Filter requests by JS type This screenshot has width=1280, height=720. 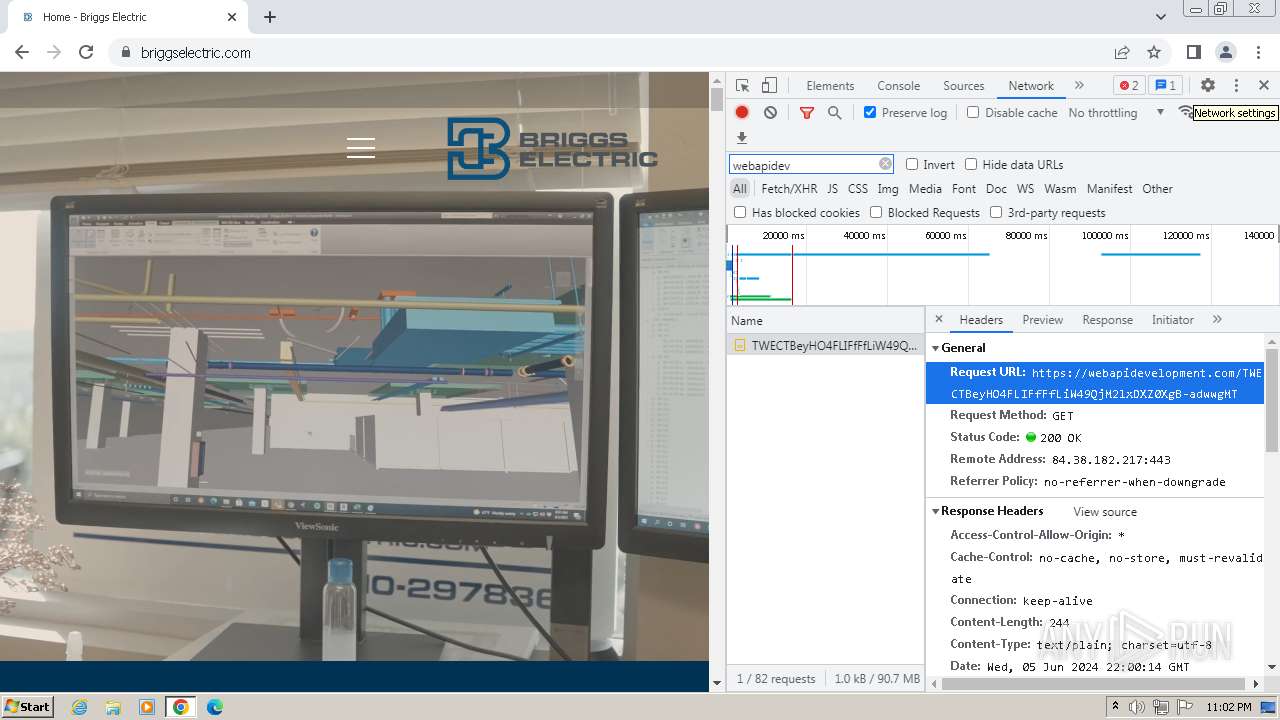[832, 189]
